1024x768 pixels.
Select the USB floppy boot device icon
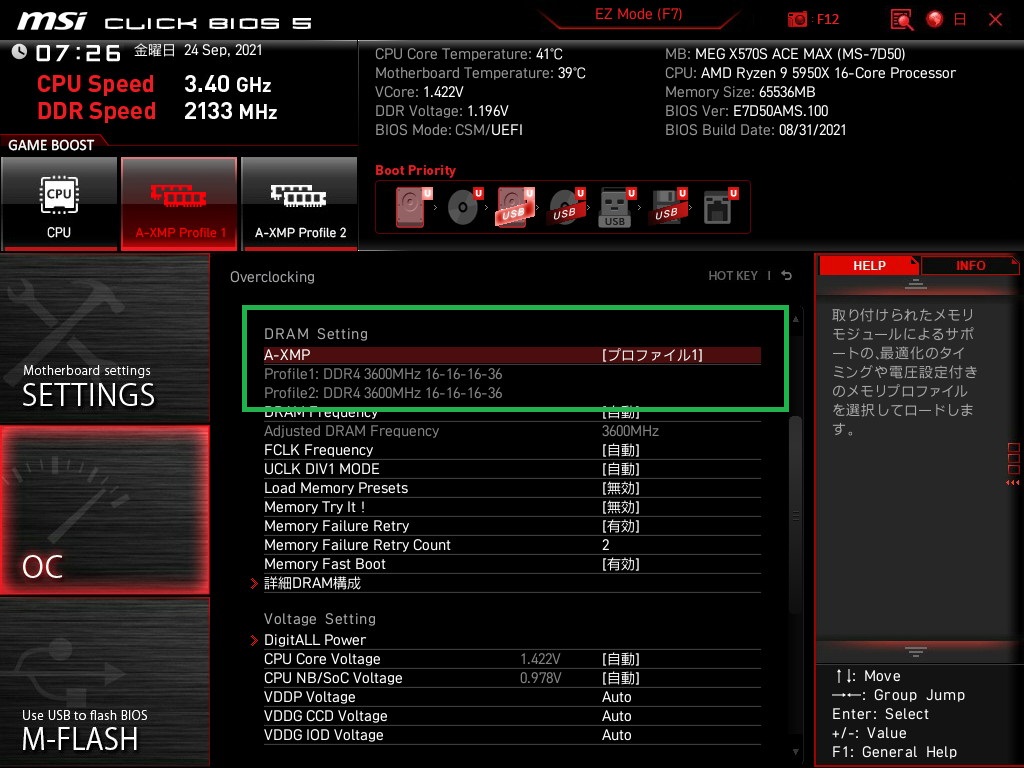pyautogui.click(x=668, y=207)
